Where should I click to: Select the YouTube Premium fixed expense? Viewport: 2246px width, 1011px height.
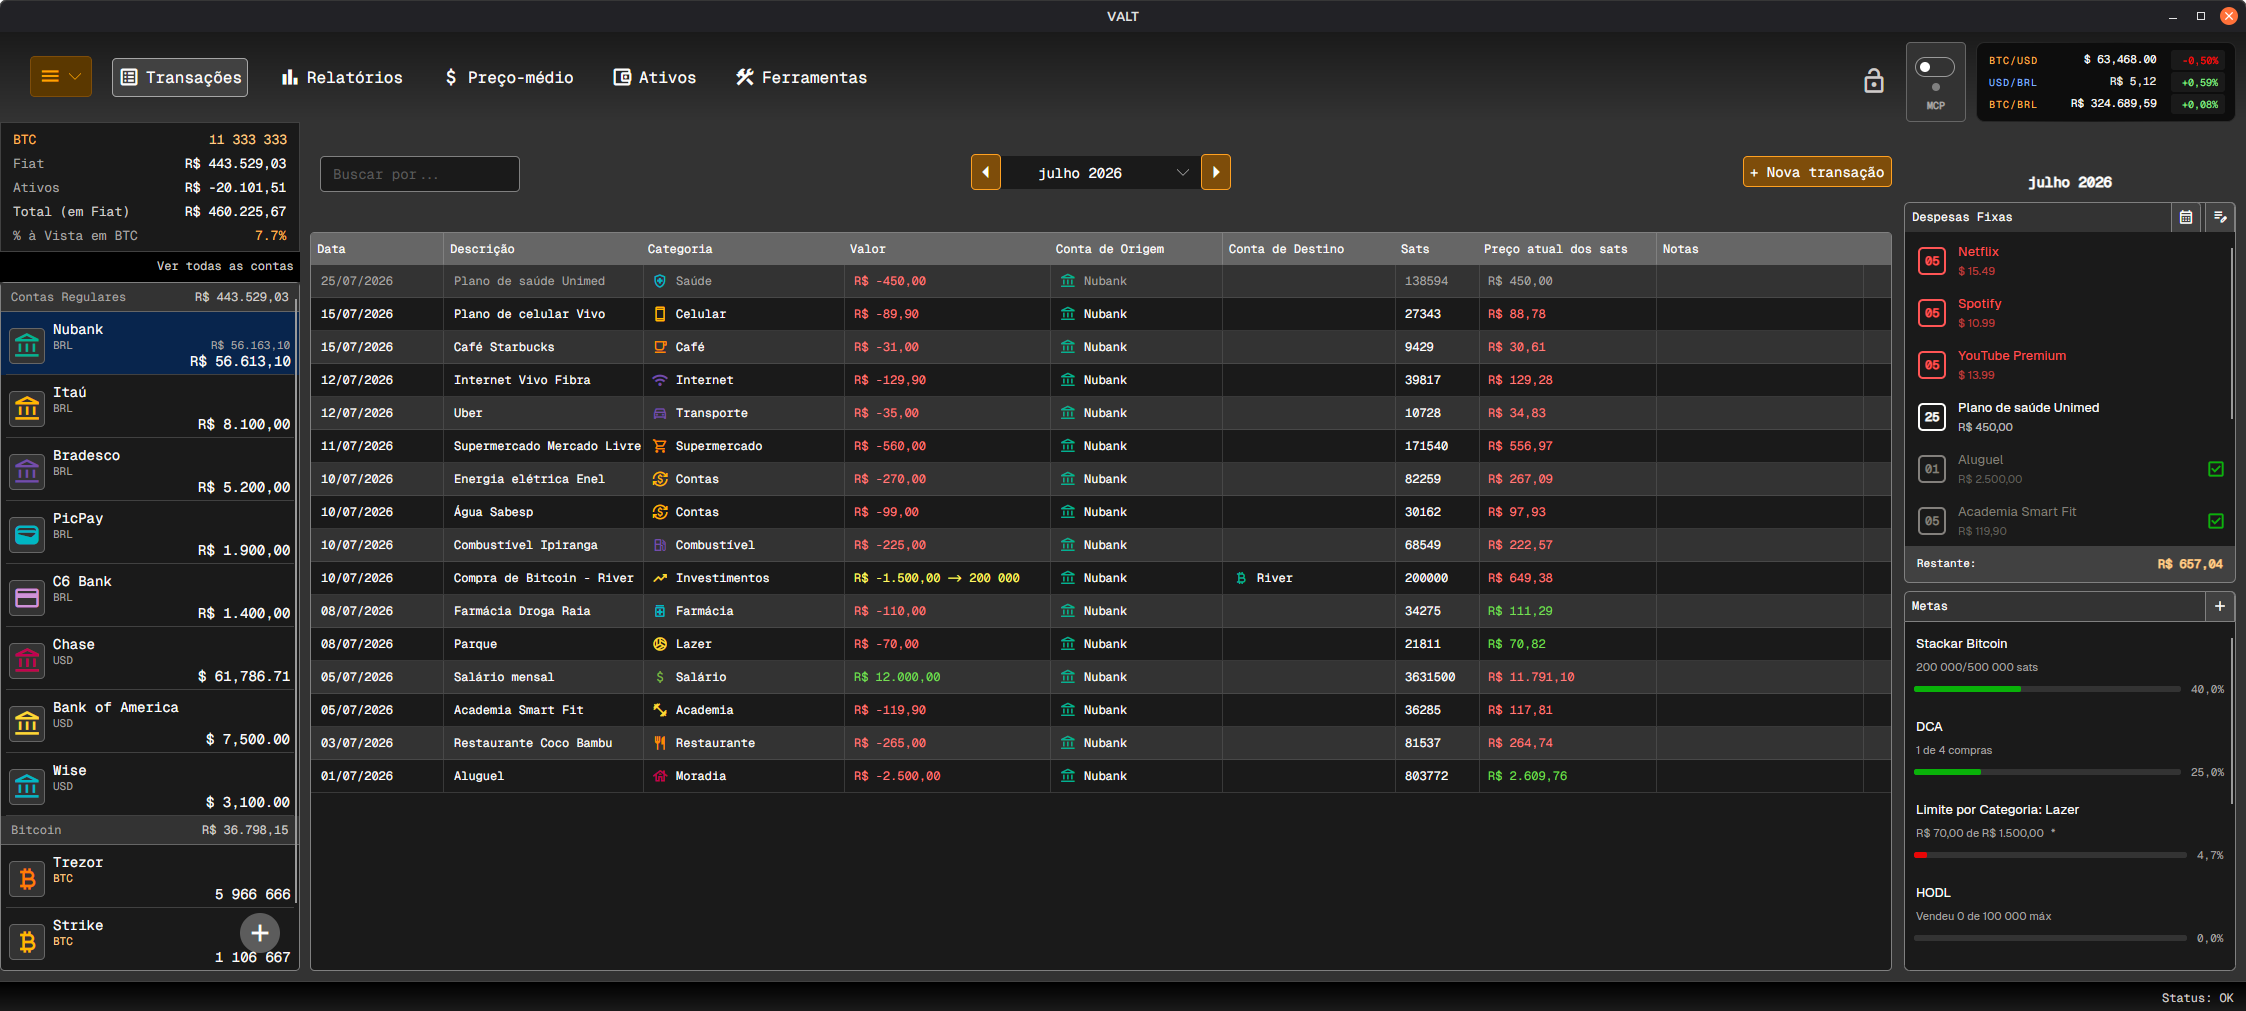point(2068,365)
